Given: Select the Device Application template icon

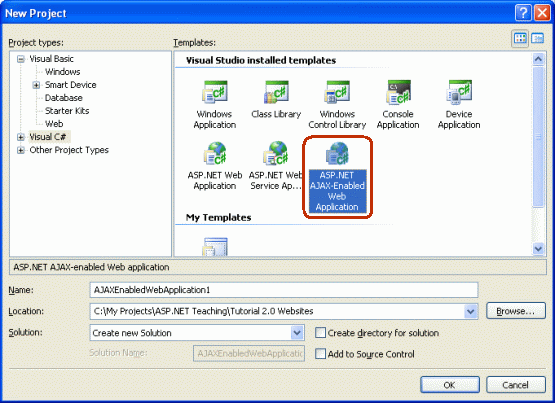Looking at the screenshot, I should tap(459, 92).
